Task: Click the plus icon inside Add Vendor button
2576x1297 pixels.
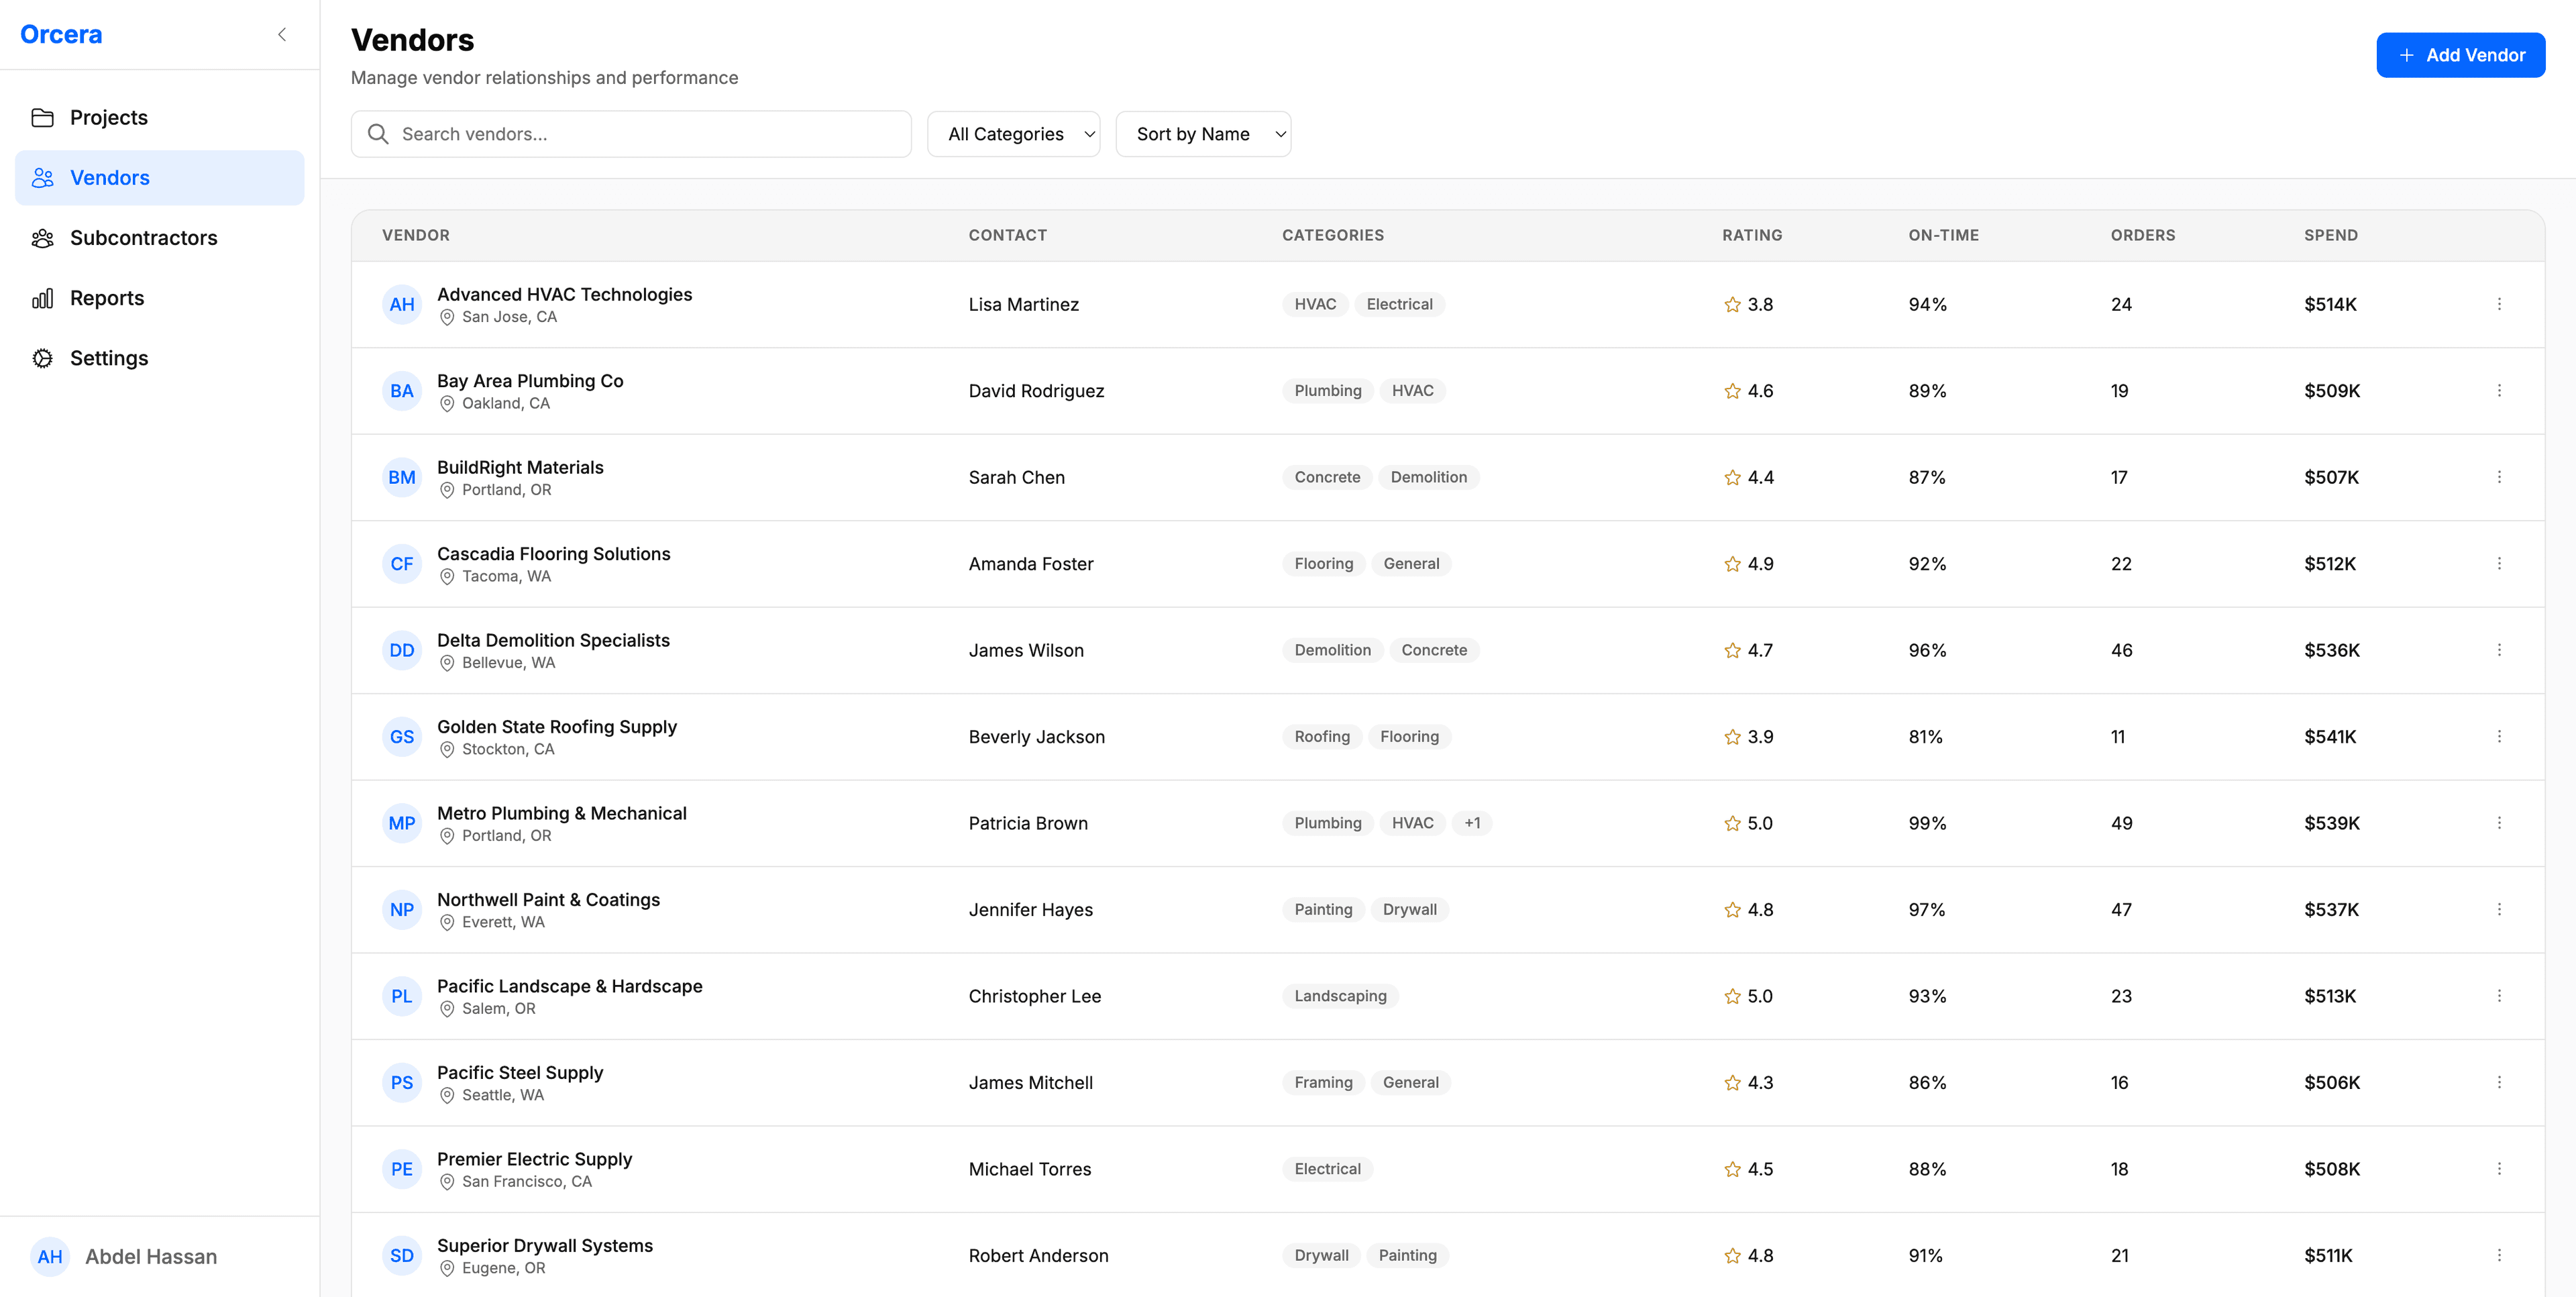Action: (2406, 55)
